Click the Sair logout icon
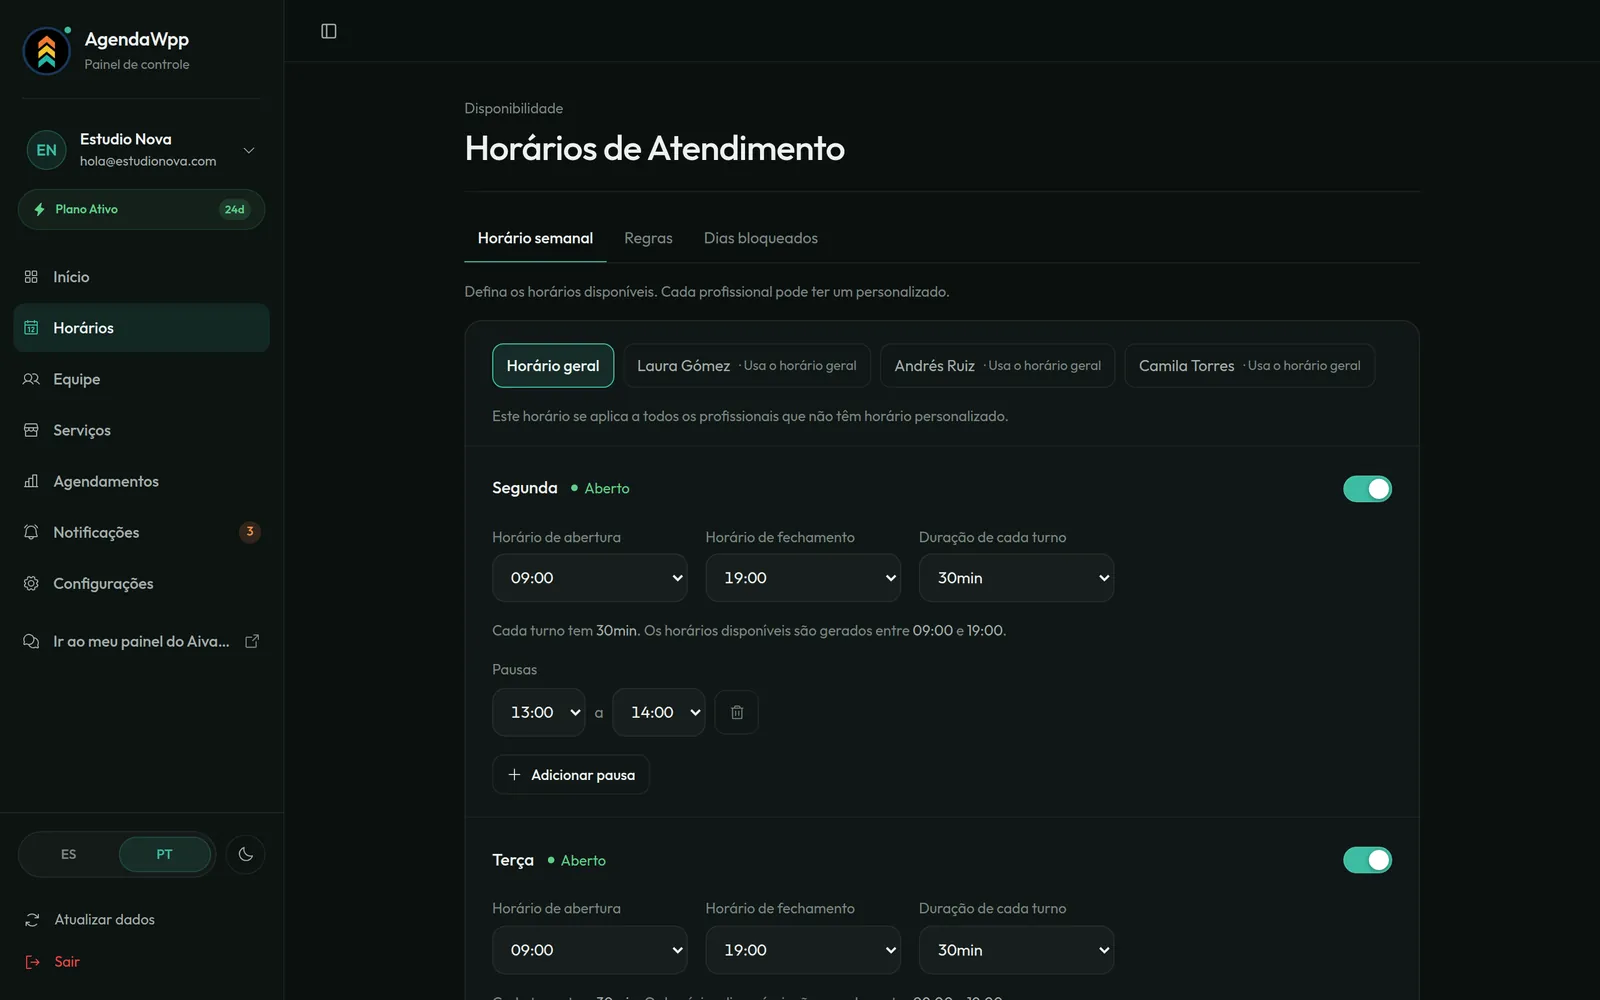Image resolution: width=1600 pixels, height=1000 pixels. point(32,961)
